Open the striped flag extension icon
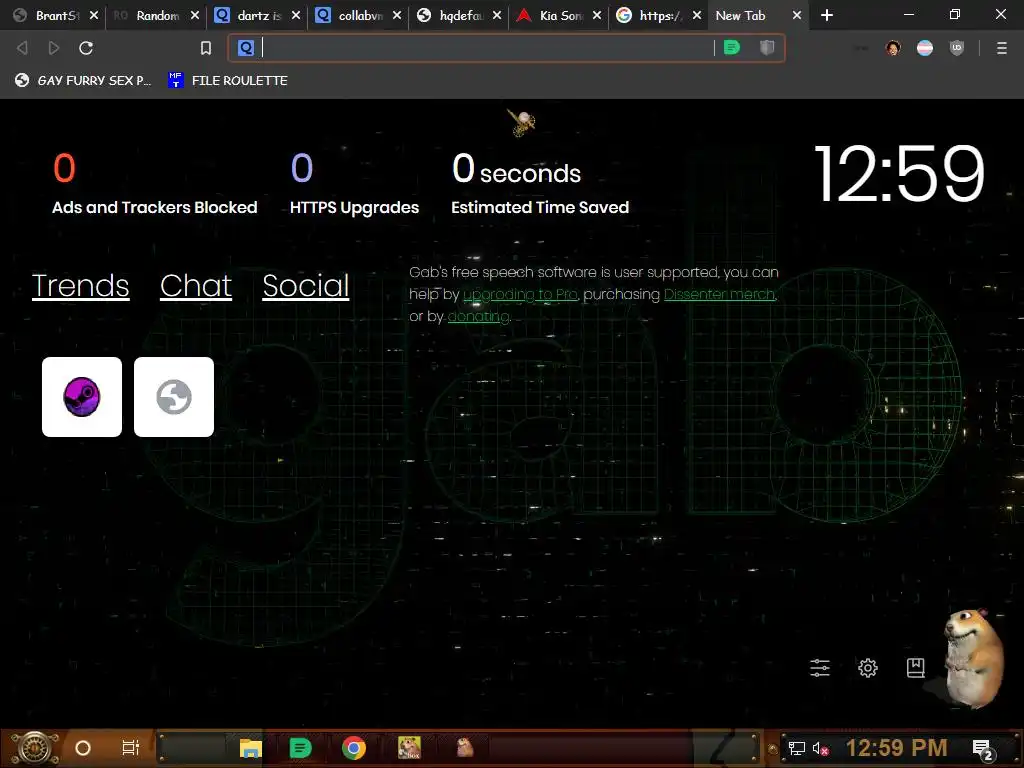The height and width of the screenshot is (768, 1024). [x=925, y=48]
